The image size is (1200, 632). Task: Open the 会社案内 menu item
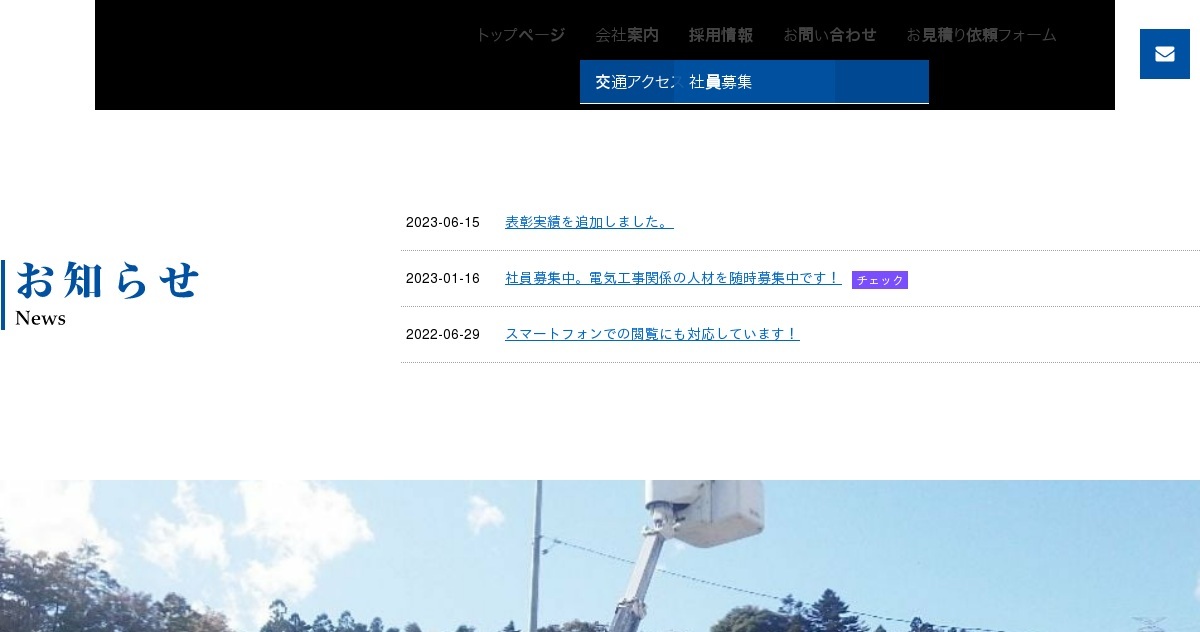[627, 35]
